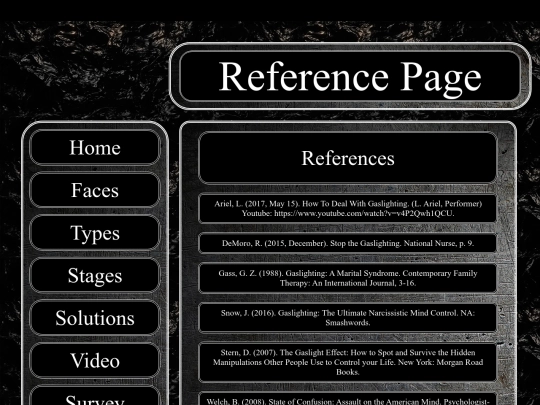540x405 pixels.
Task: Click the Reference Page title banner
Action: (x=350, y=76)
